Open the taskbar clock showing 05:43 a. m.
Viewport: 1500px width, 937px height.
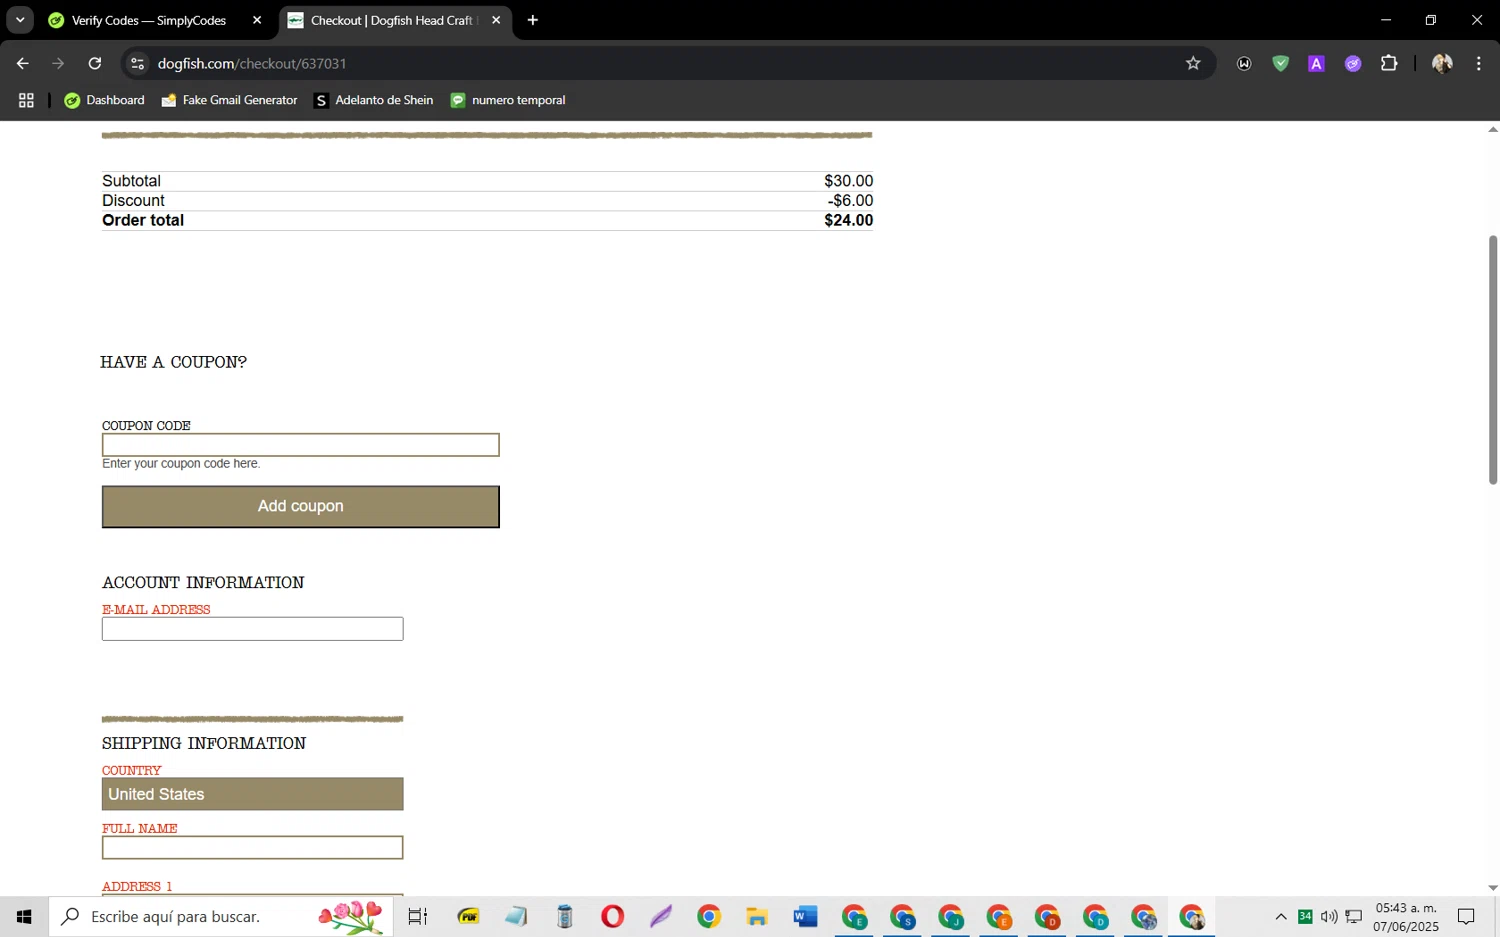1406,917
